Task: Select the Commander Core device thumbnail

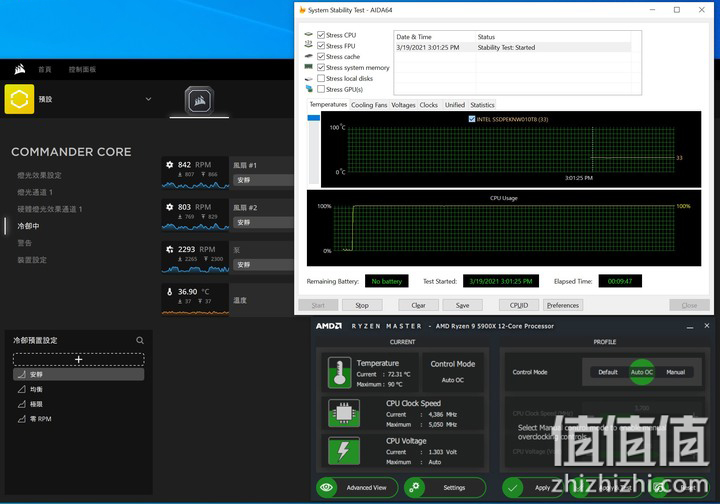Action: [x=199, y=100]
